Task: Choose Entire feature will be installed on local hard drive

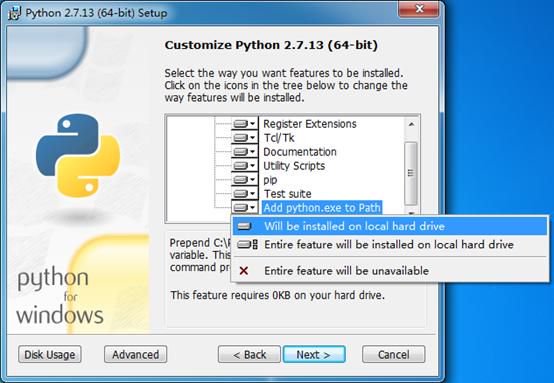Action: [x=390, y=244]
